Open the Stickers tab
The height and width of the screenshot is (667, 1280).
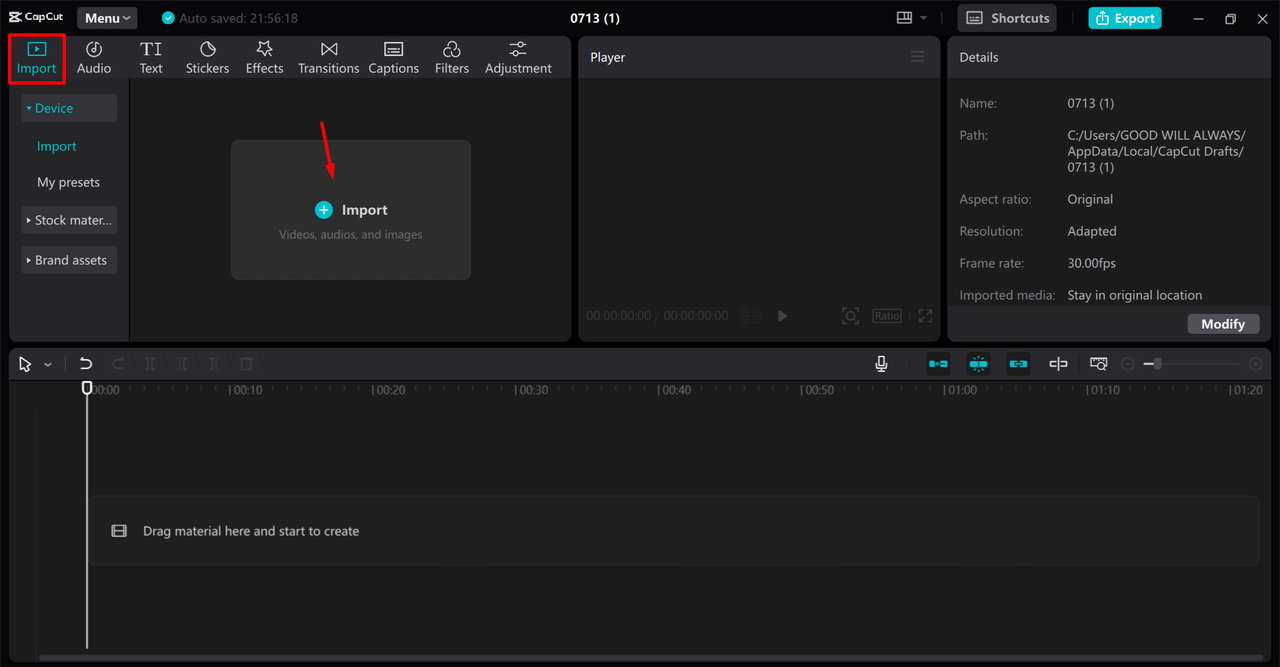coord(207,58)
